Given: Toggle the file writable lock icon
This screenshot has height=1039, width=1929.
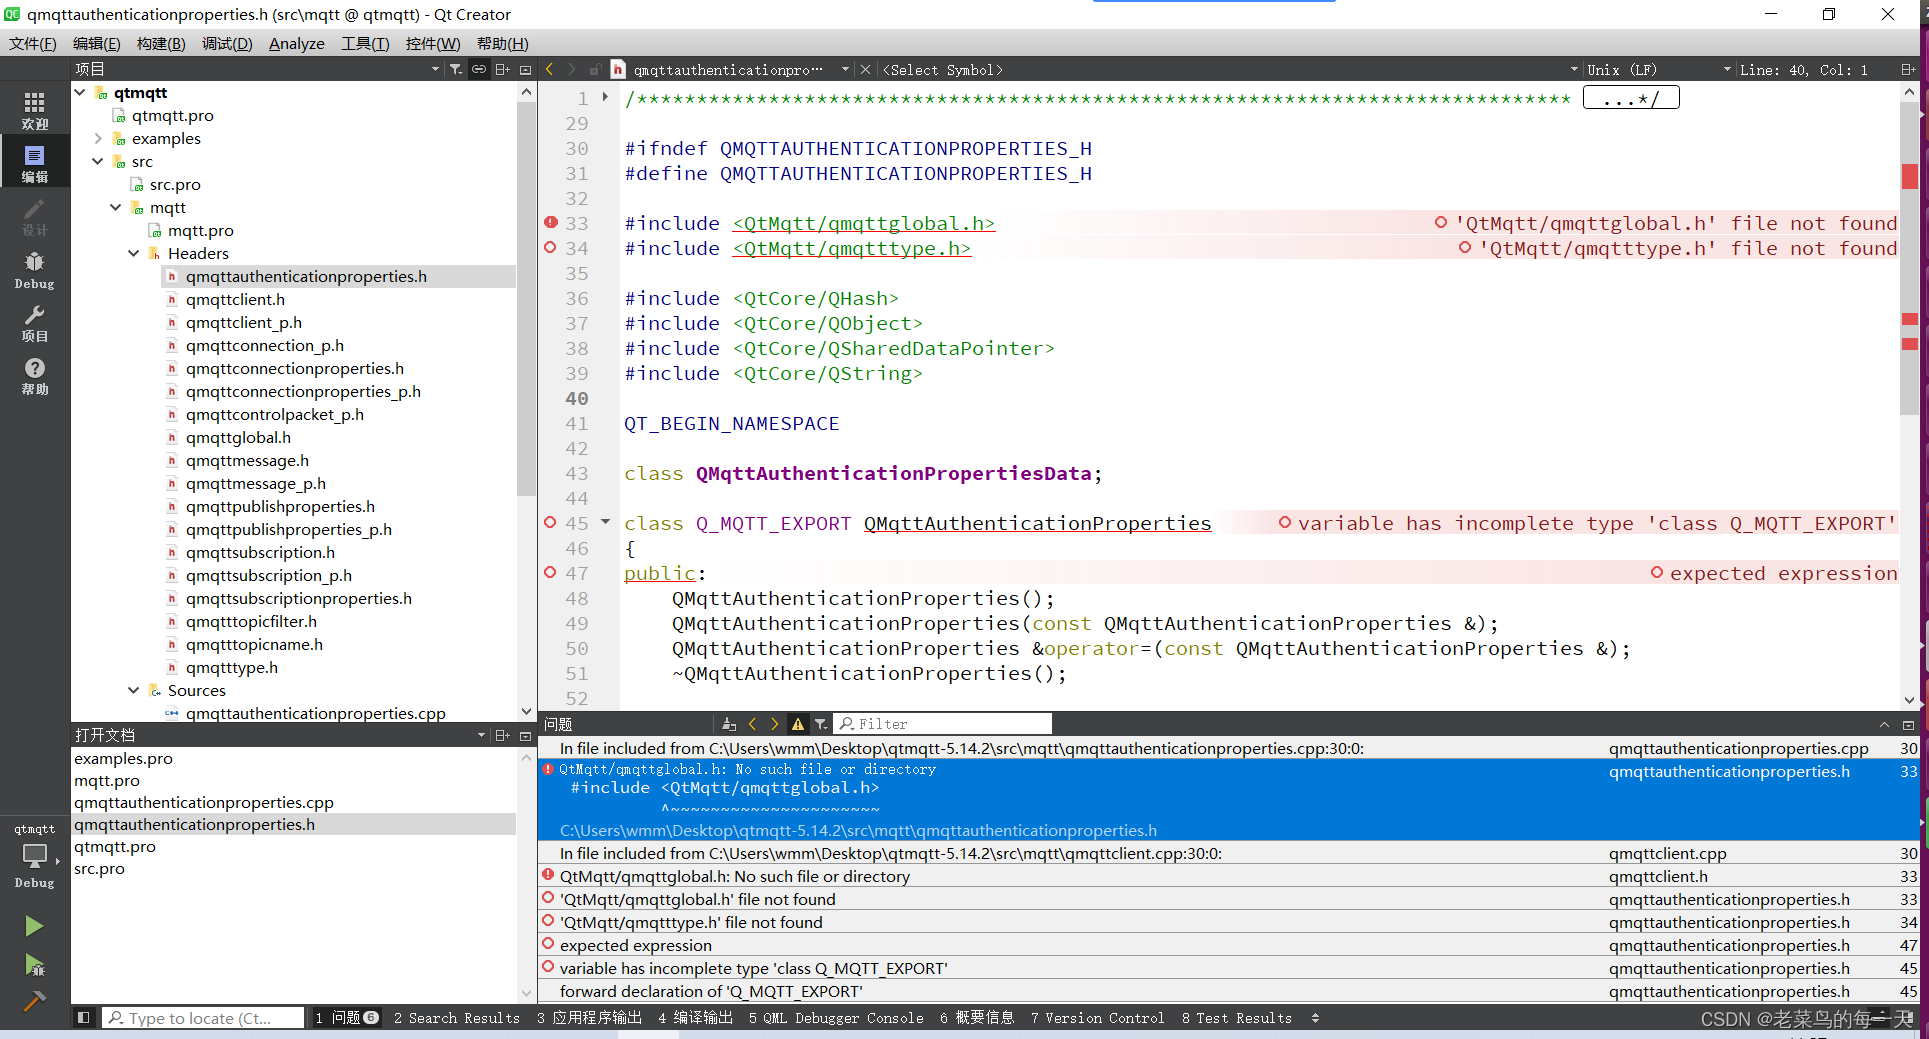Looking at the screenshot, I should coord(594,69).
